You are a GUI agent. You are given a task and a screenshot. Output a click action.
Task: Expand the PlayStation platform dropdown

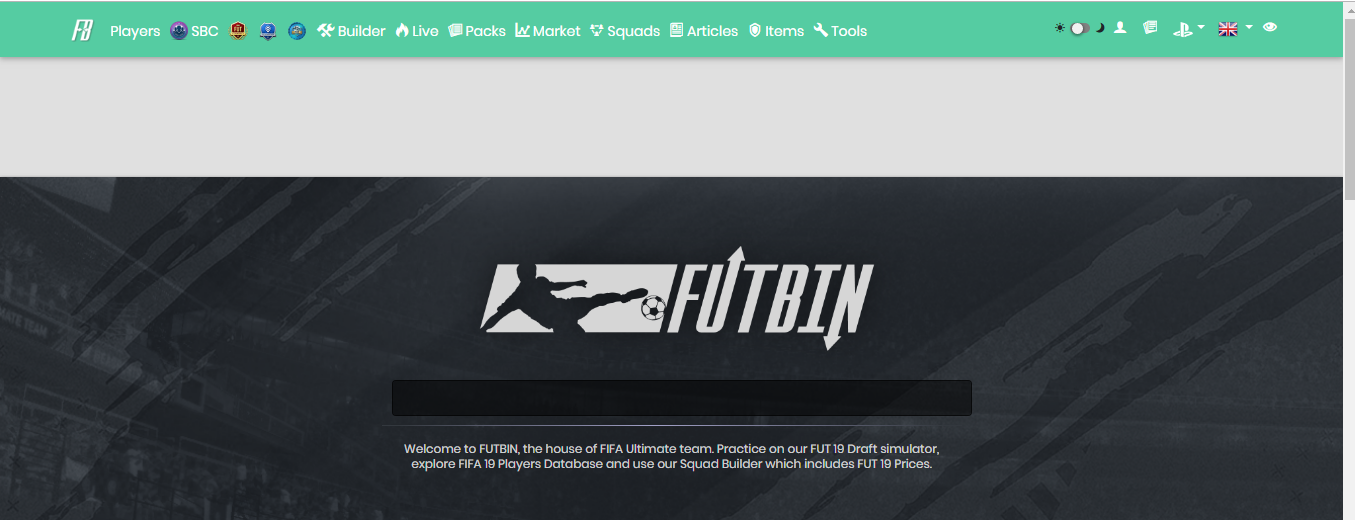point(1188,29)
